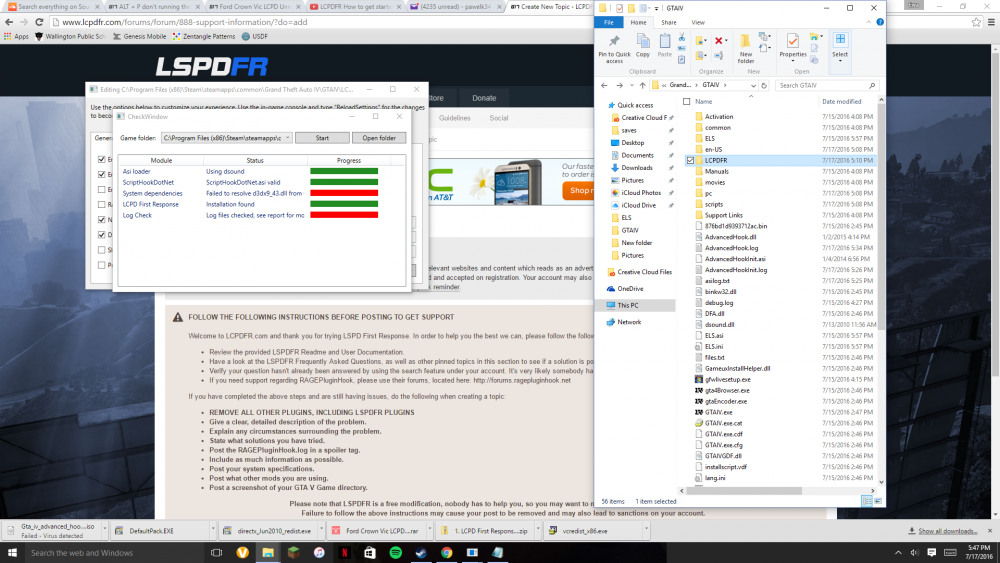The height and width of the screenshot is (563, 1000).
Task: Open the Action Center notification icon
Action: pos(932,552)
